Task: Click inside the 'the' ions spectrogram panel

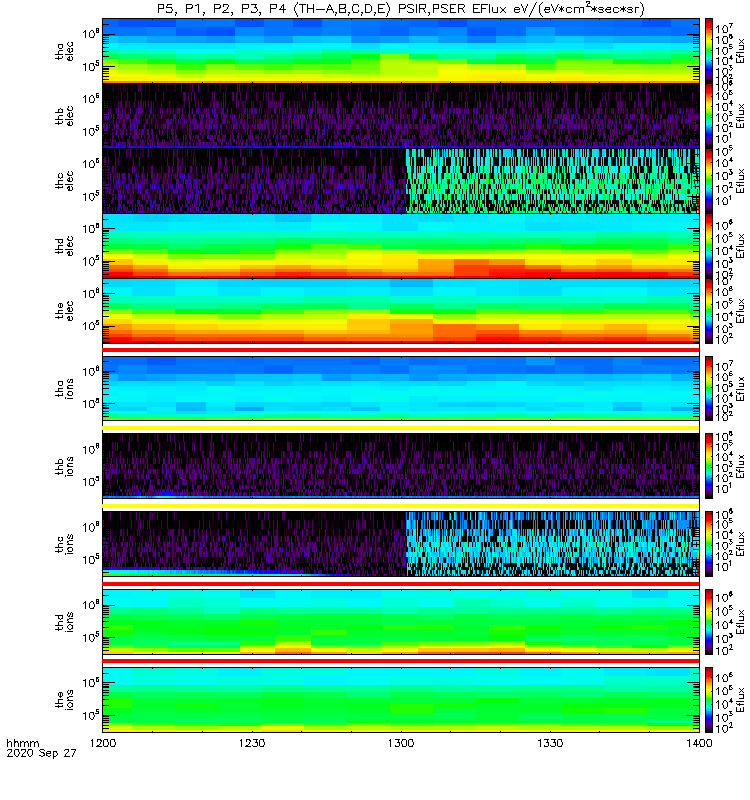Action: 401,699
